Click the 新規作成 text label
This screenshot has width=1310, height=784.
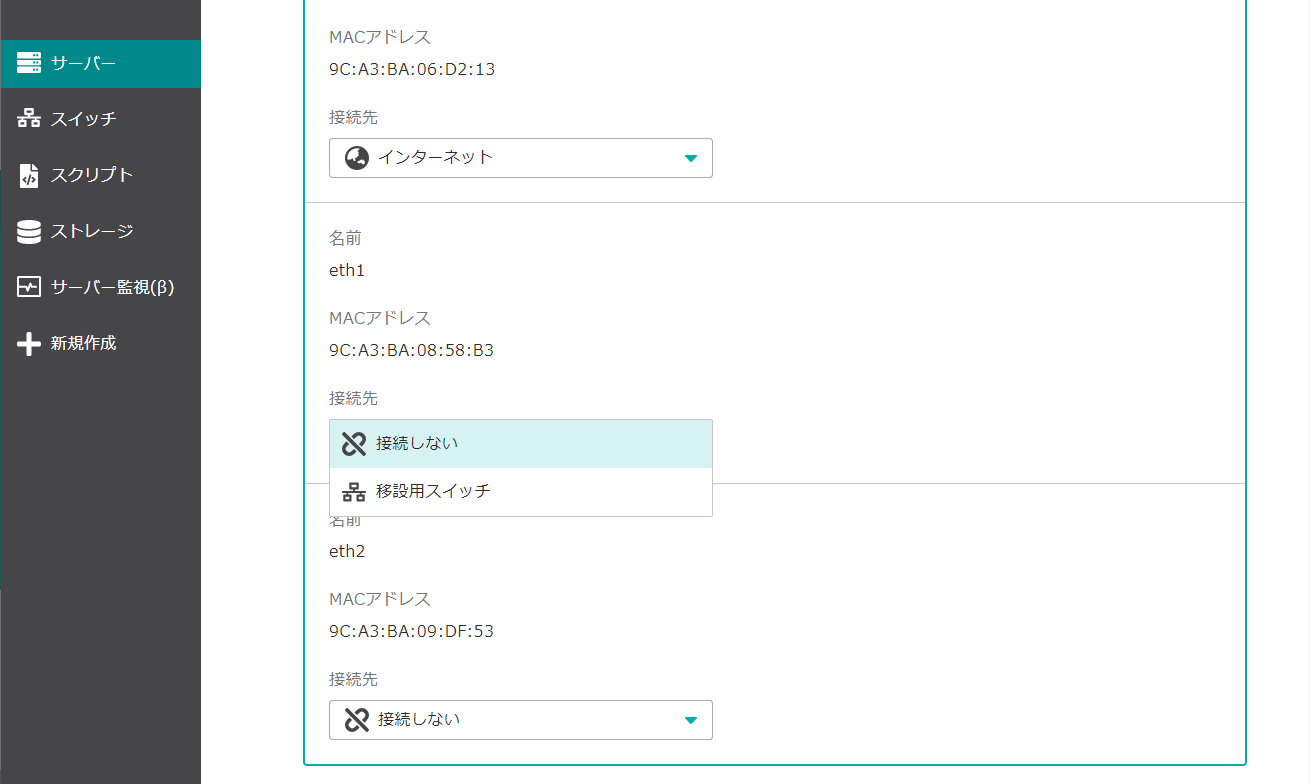click(84, 343)
